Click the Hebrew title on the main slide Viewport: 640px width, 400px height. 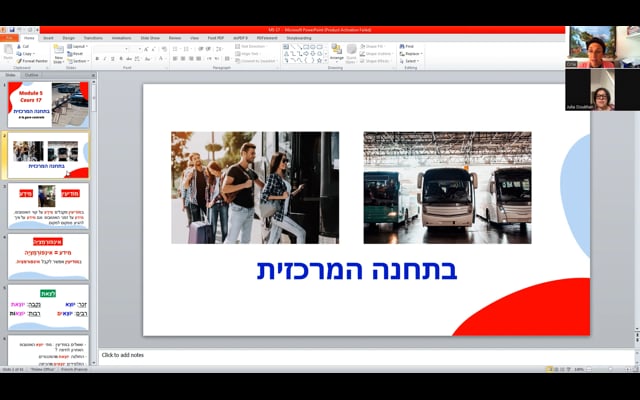[357, 270]
